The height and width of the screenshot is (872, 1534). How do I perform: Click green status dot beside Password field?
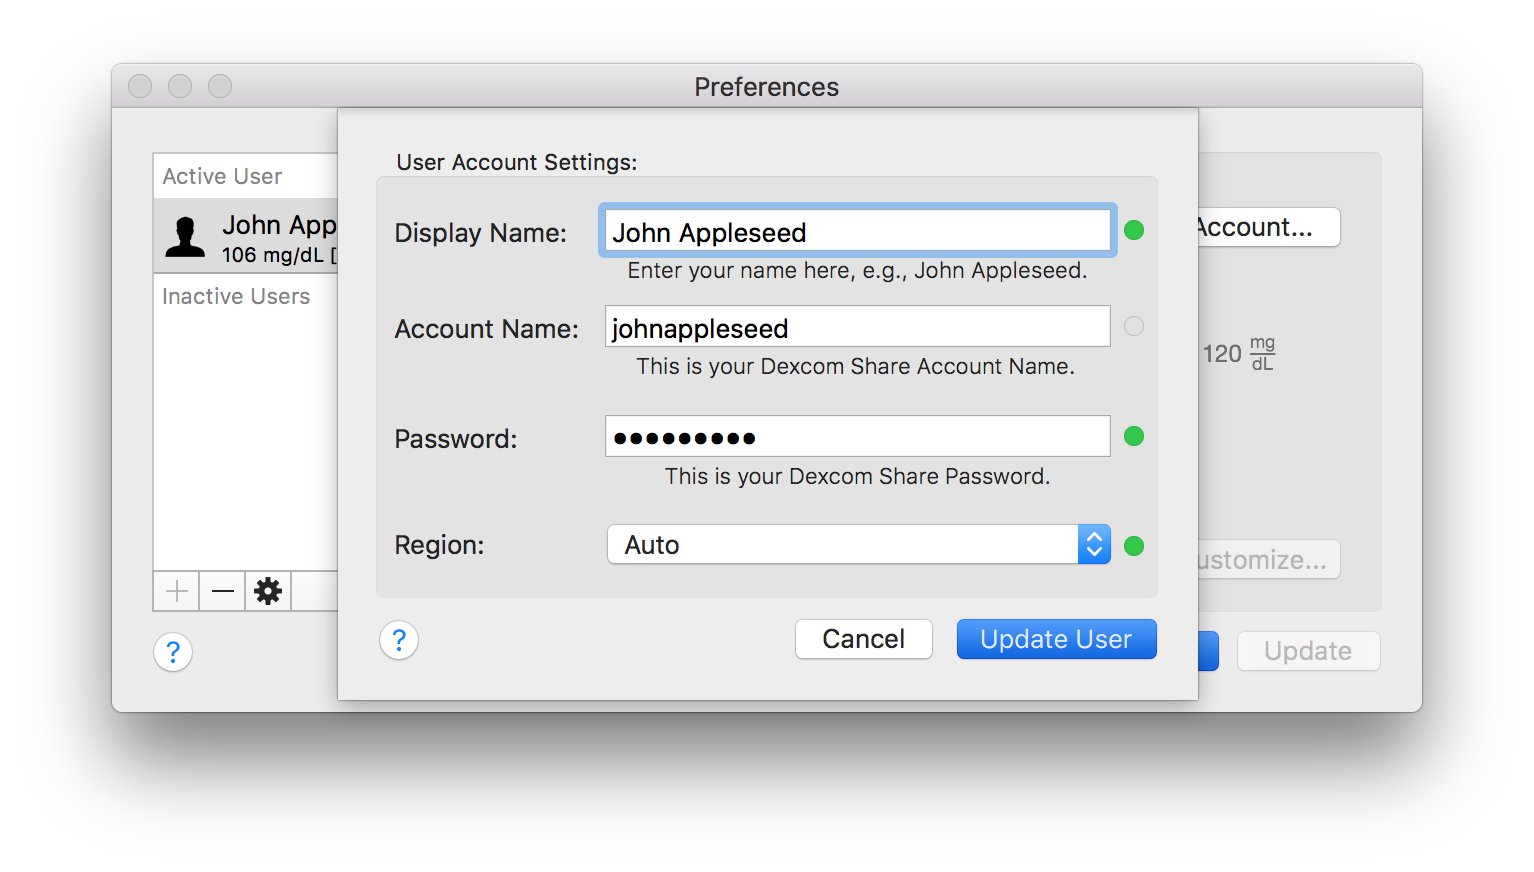pos(1134,436)
